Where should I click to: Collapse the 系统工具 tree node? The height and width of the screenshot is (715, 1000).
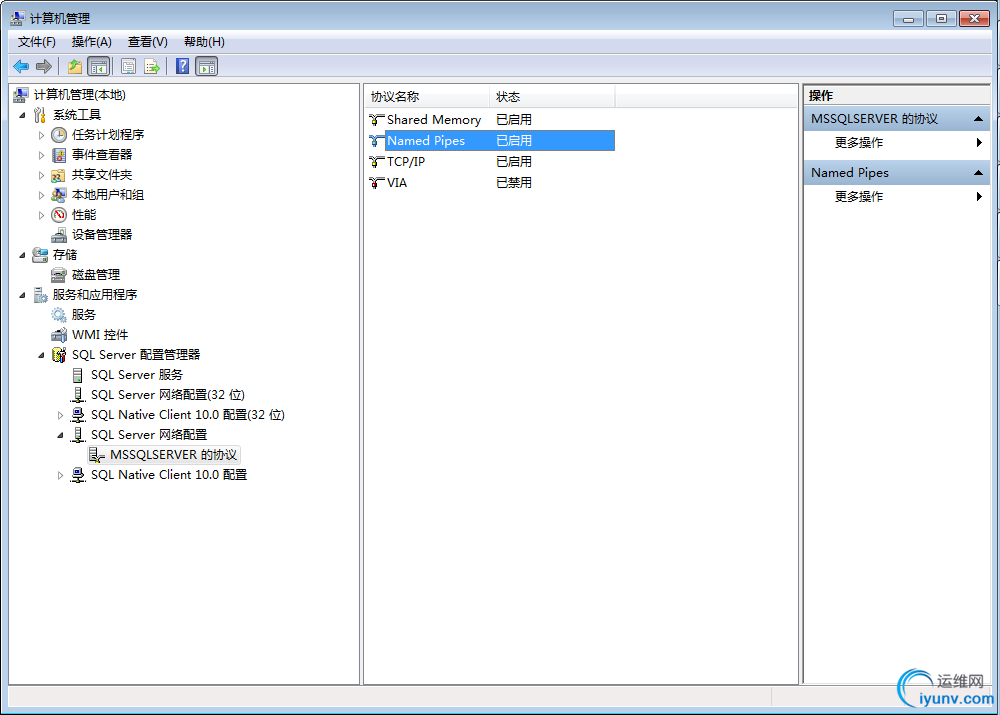[22, 115]
